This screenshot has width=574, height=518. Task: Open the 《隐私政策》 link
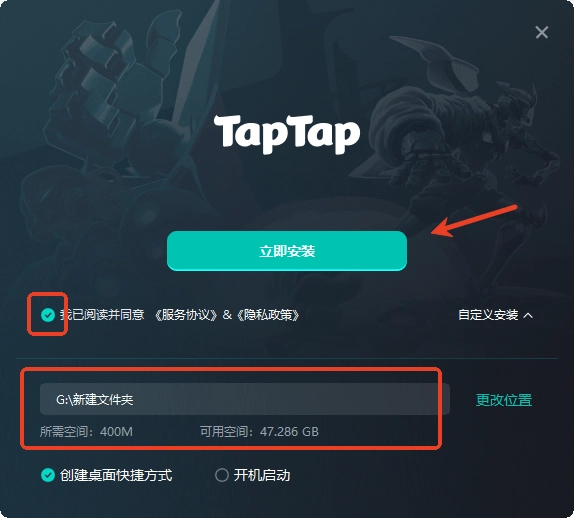(x=268, y=315)
